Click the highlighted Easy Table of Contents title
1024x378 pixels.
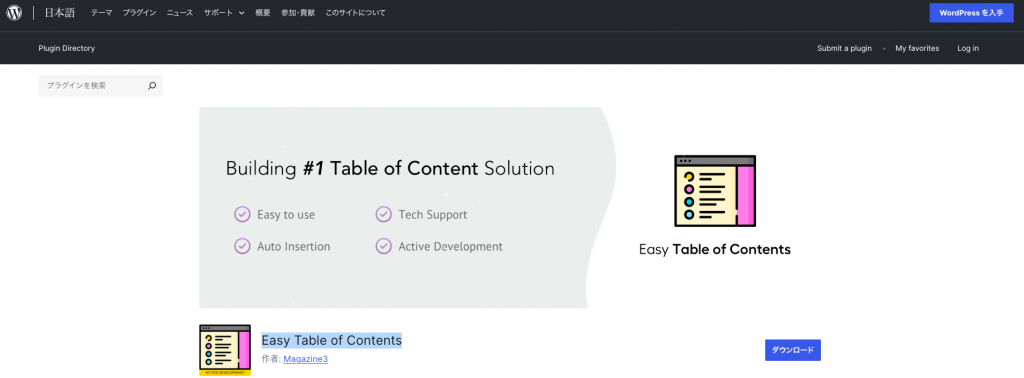coord(332,340)
